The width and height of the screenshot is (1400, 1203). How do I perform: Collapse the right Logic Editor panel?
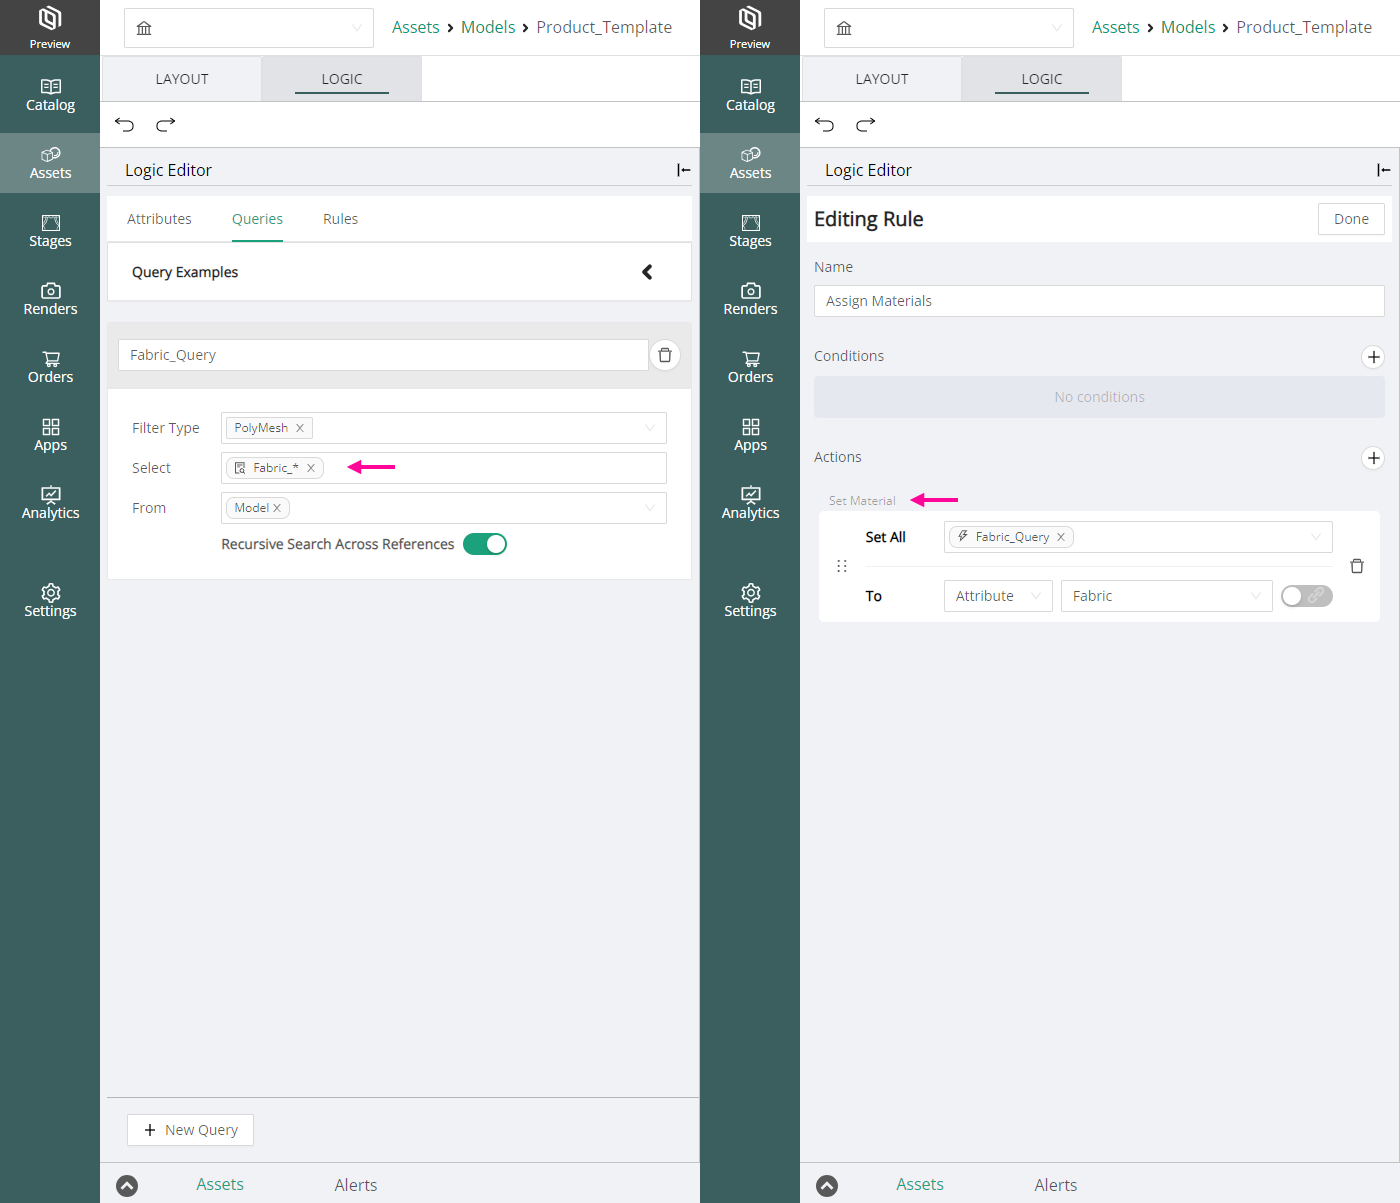point(1384,170)
